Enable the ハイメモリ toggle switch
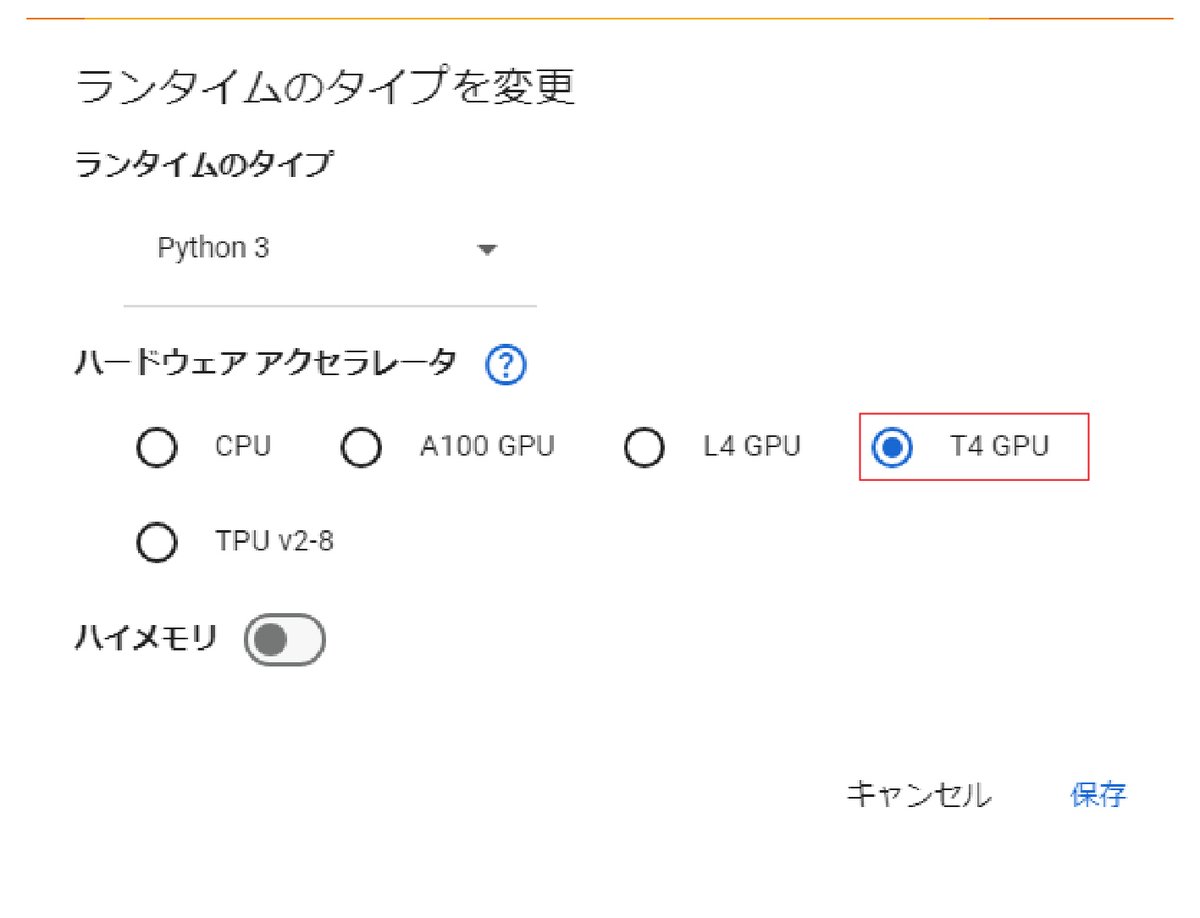Screen dimensions: 1200x918 [x=285, y=640]
